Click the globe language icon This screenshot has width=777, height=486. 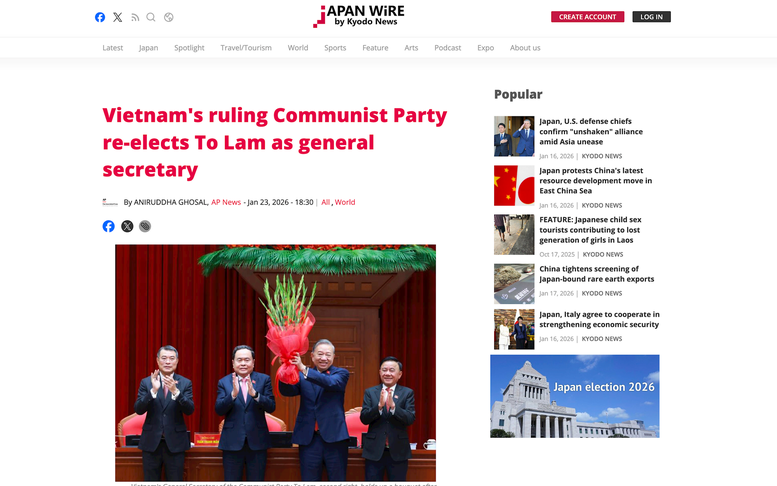tap(168, 17)
